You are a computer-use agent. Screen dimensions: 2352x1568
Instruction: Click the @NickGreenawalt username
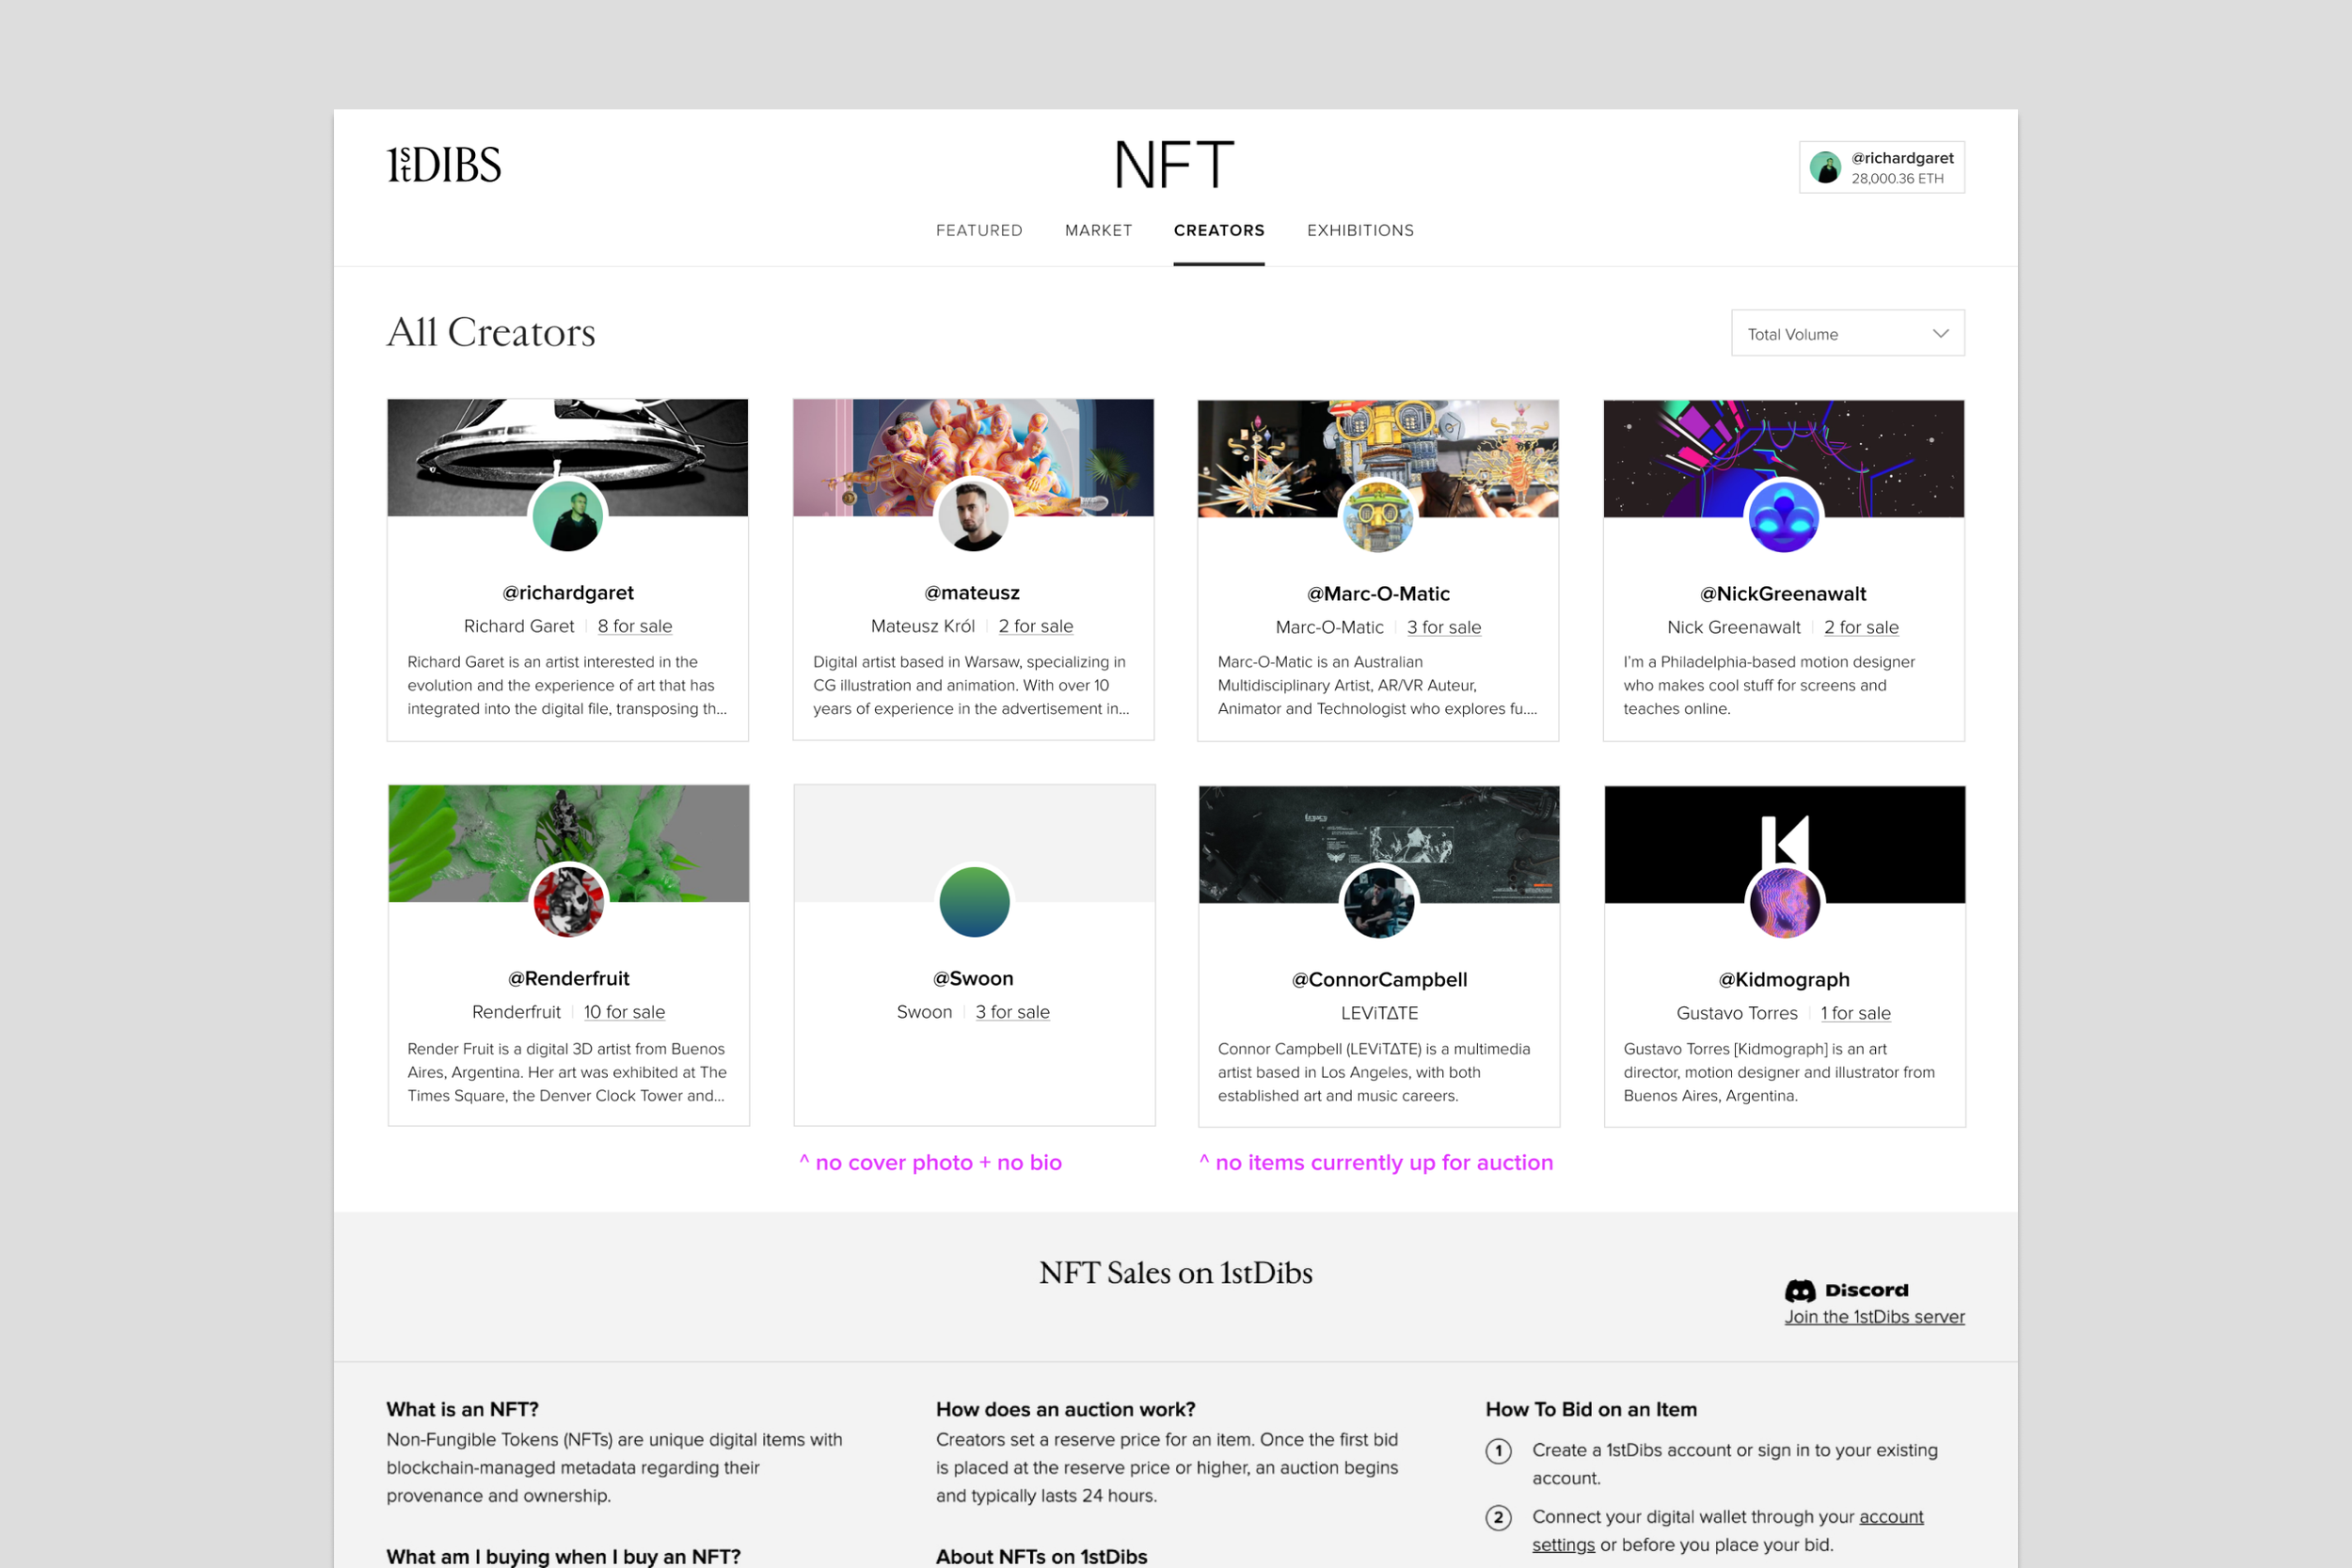1783,594
